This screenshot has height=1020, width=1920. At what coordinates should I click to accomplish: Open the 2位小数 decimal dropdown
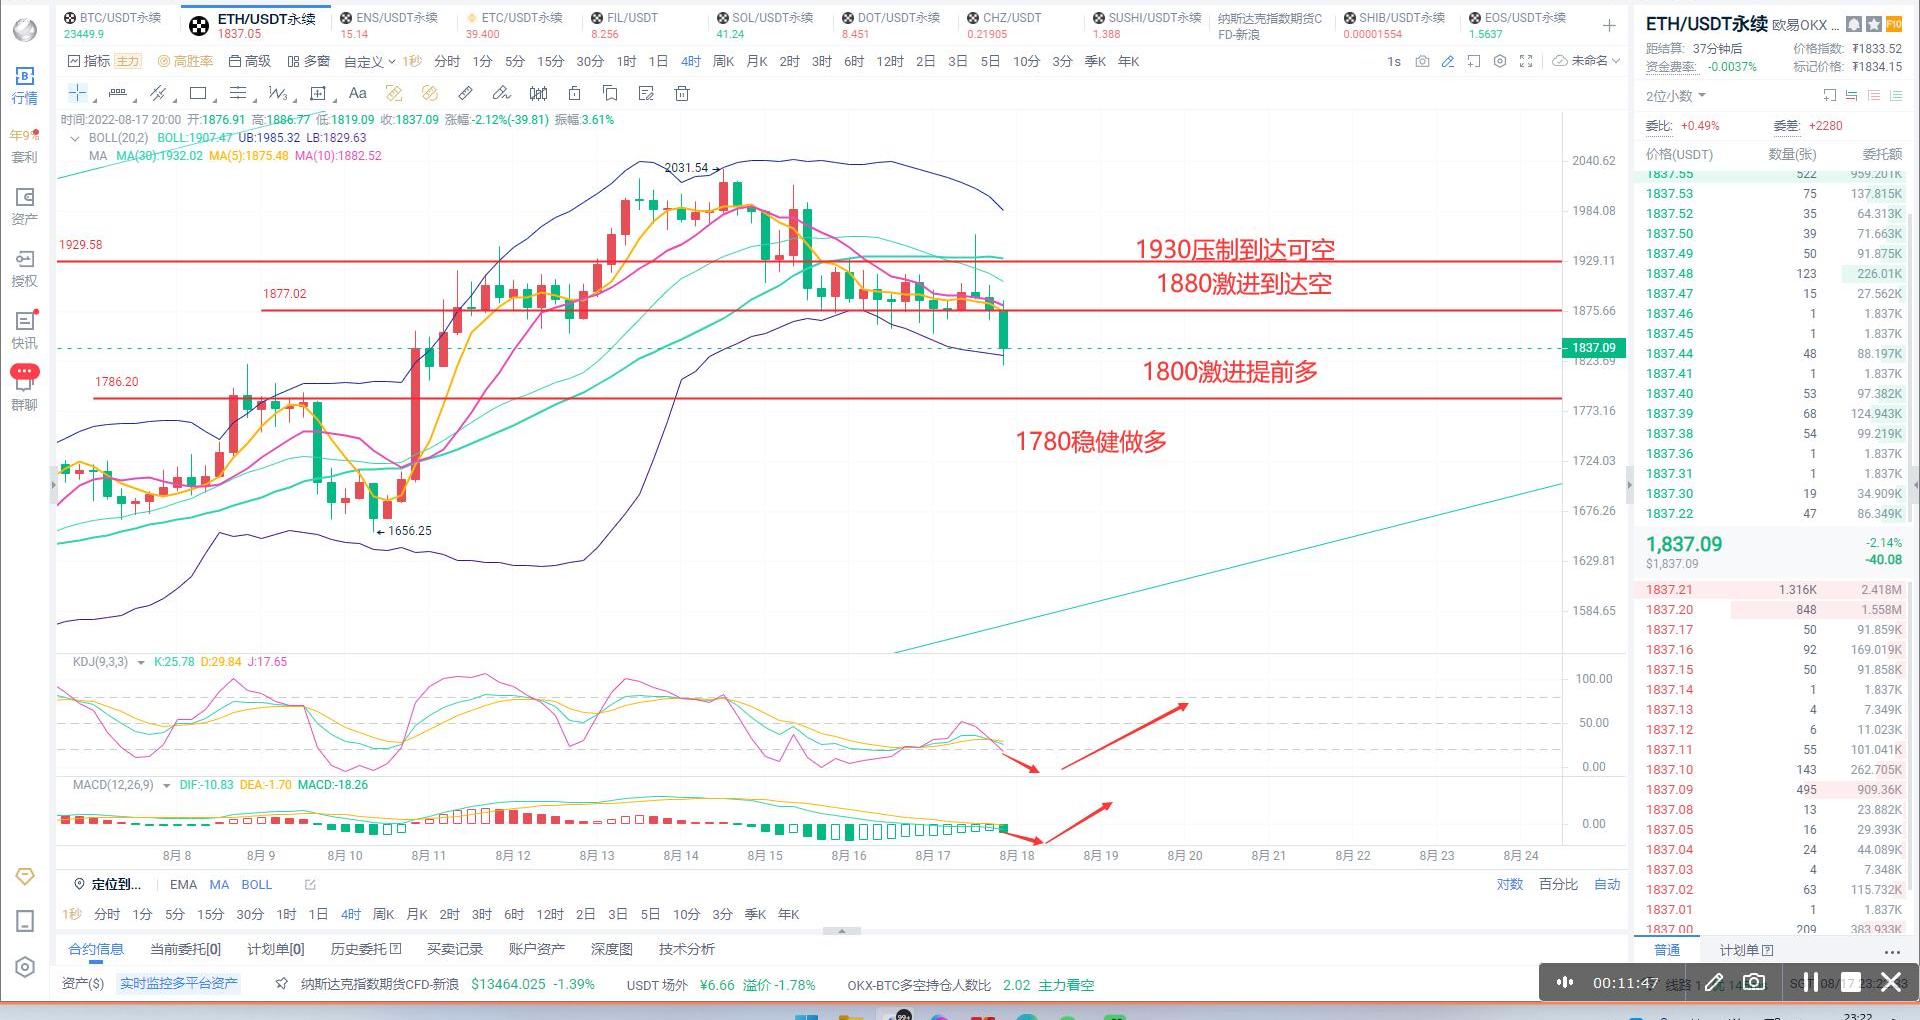tap(1675, 96)
